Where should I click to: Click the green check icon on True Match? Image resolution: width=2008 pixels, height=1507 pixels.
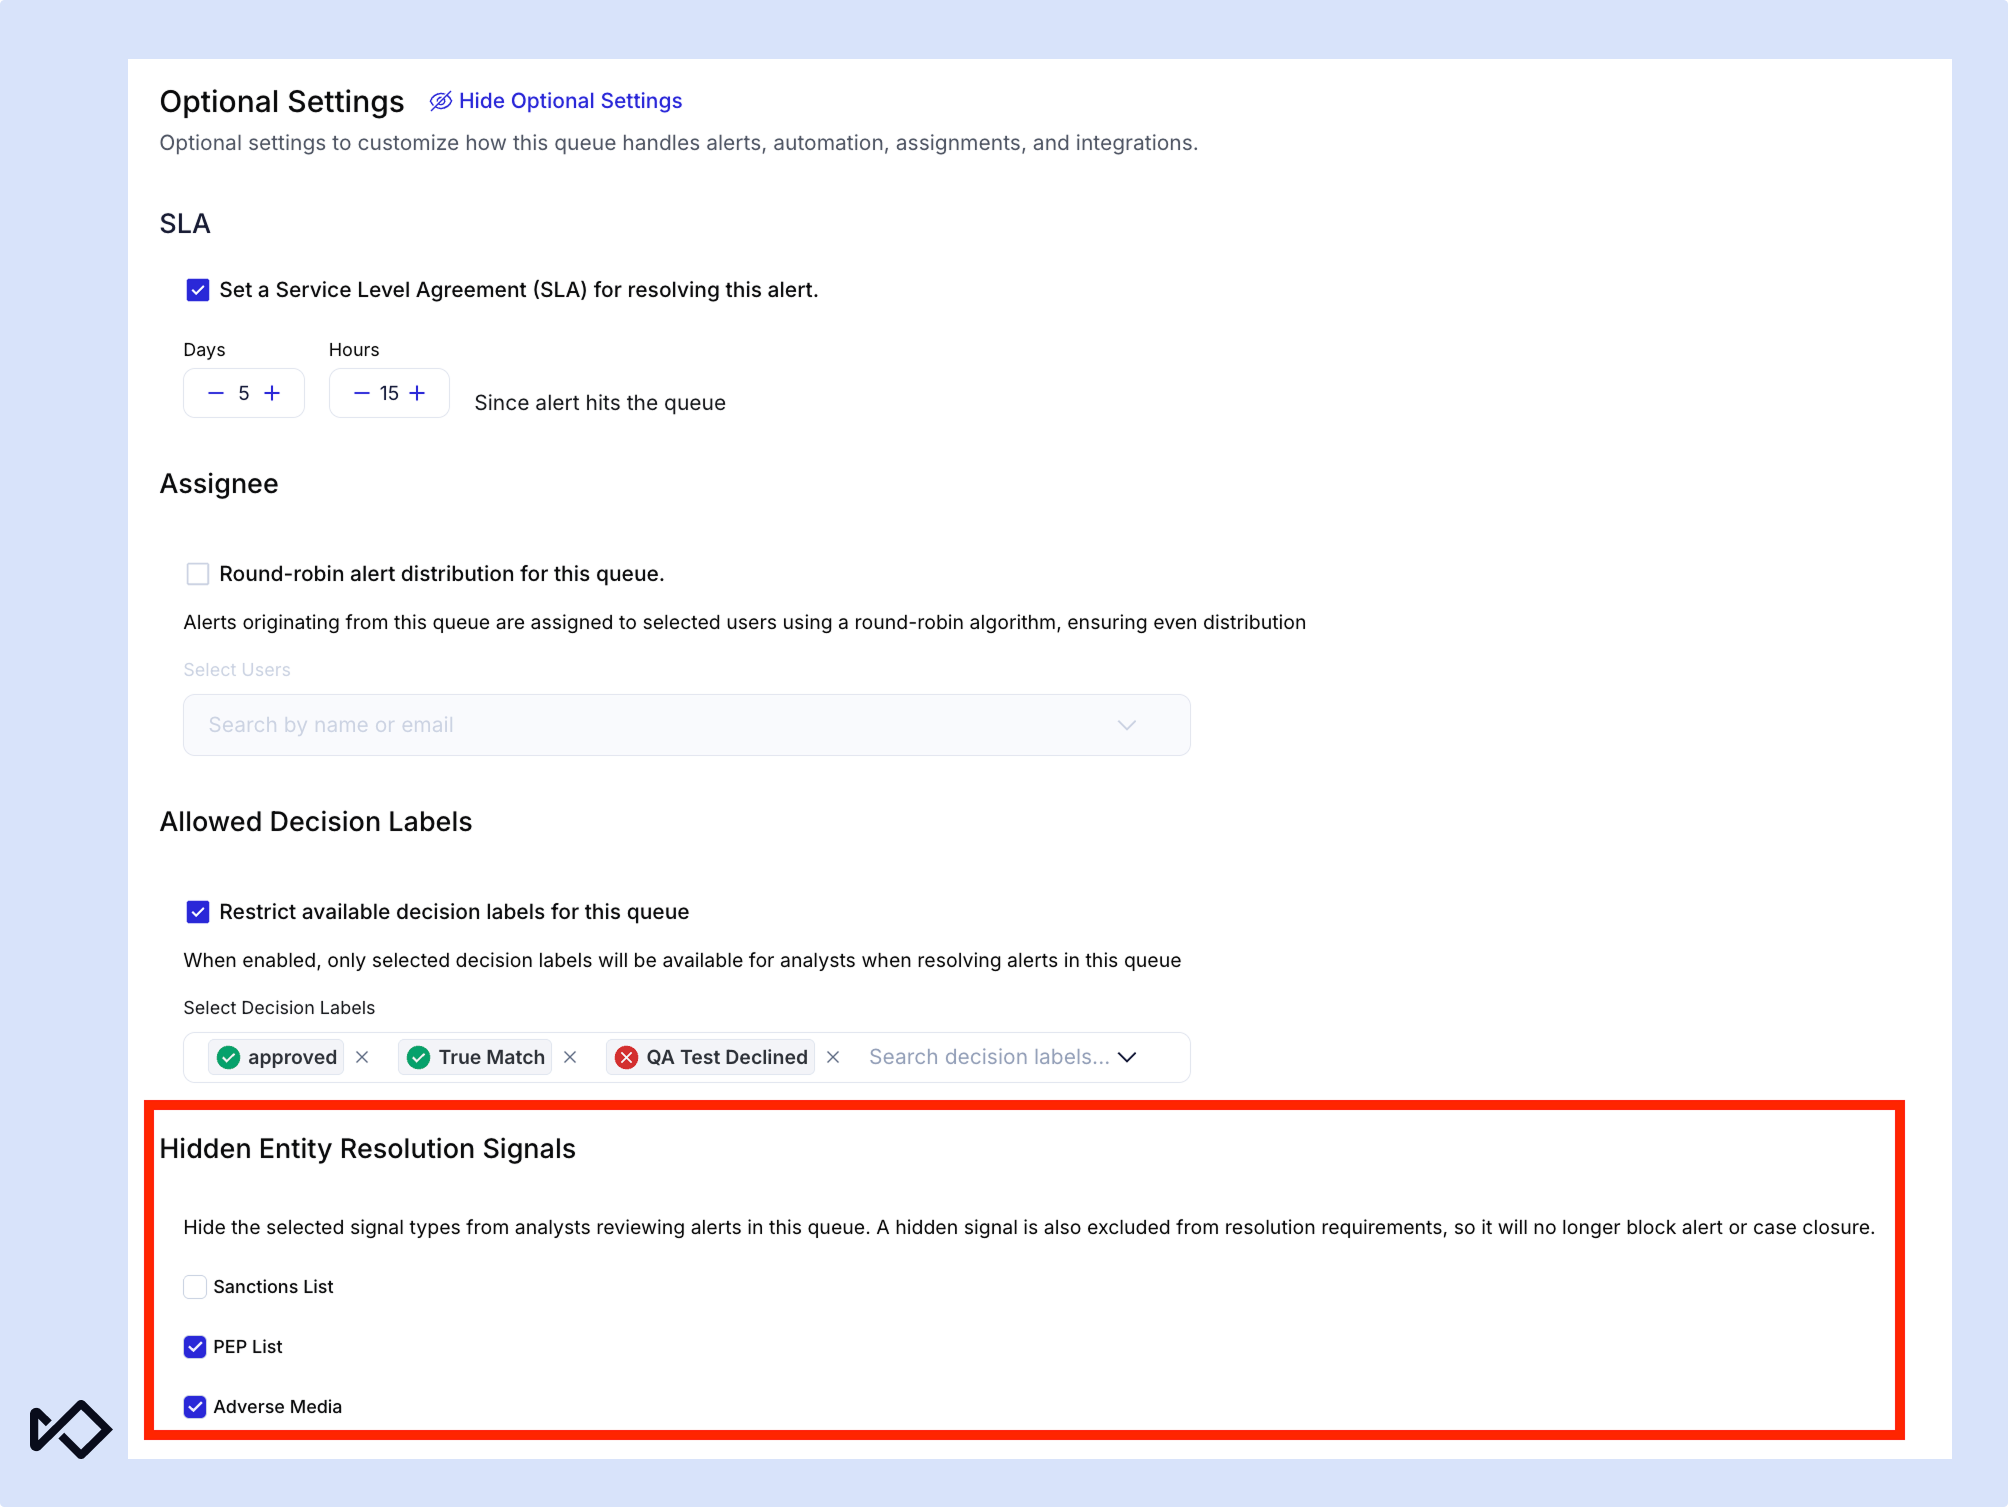click(419, 1057)
